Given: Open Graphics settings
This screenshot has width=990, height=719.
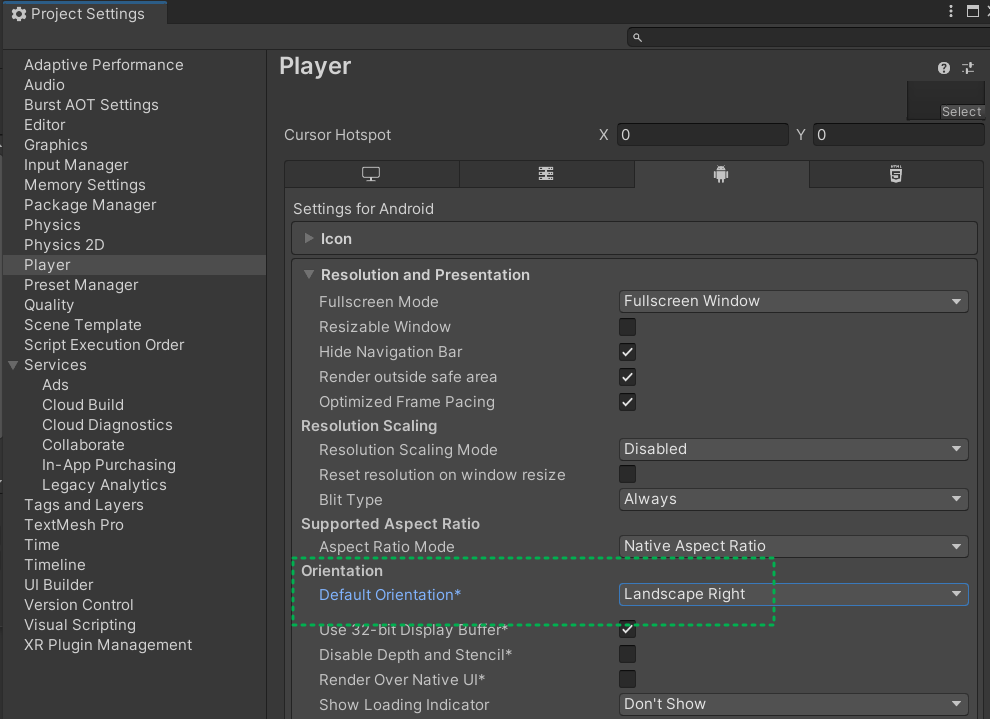Looking at the screenshot, I should [56, 145].
